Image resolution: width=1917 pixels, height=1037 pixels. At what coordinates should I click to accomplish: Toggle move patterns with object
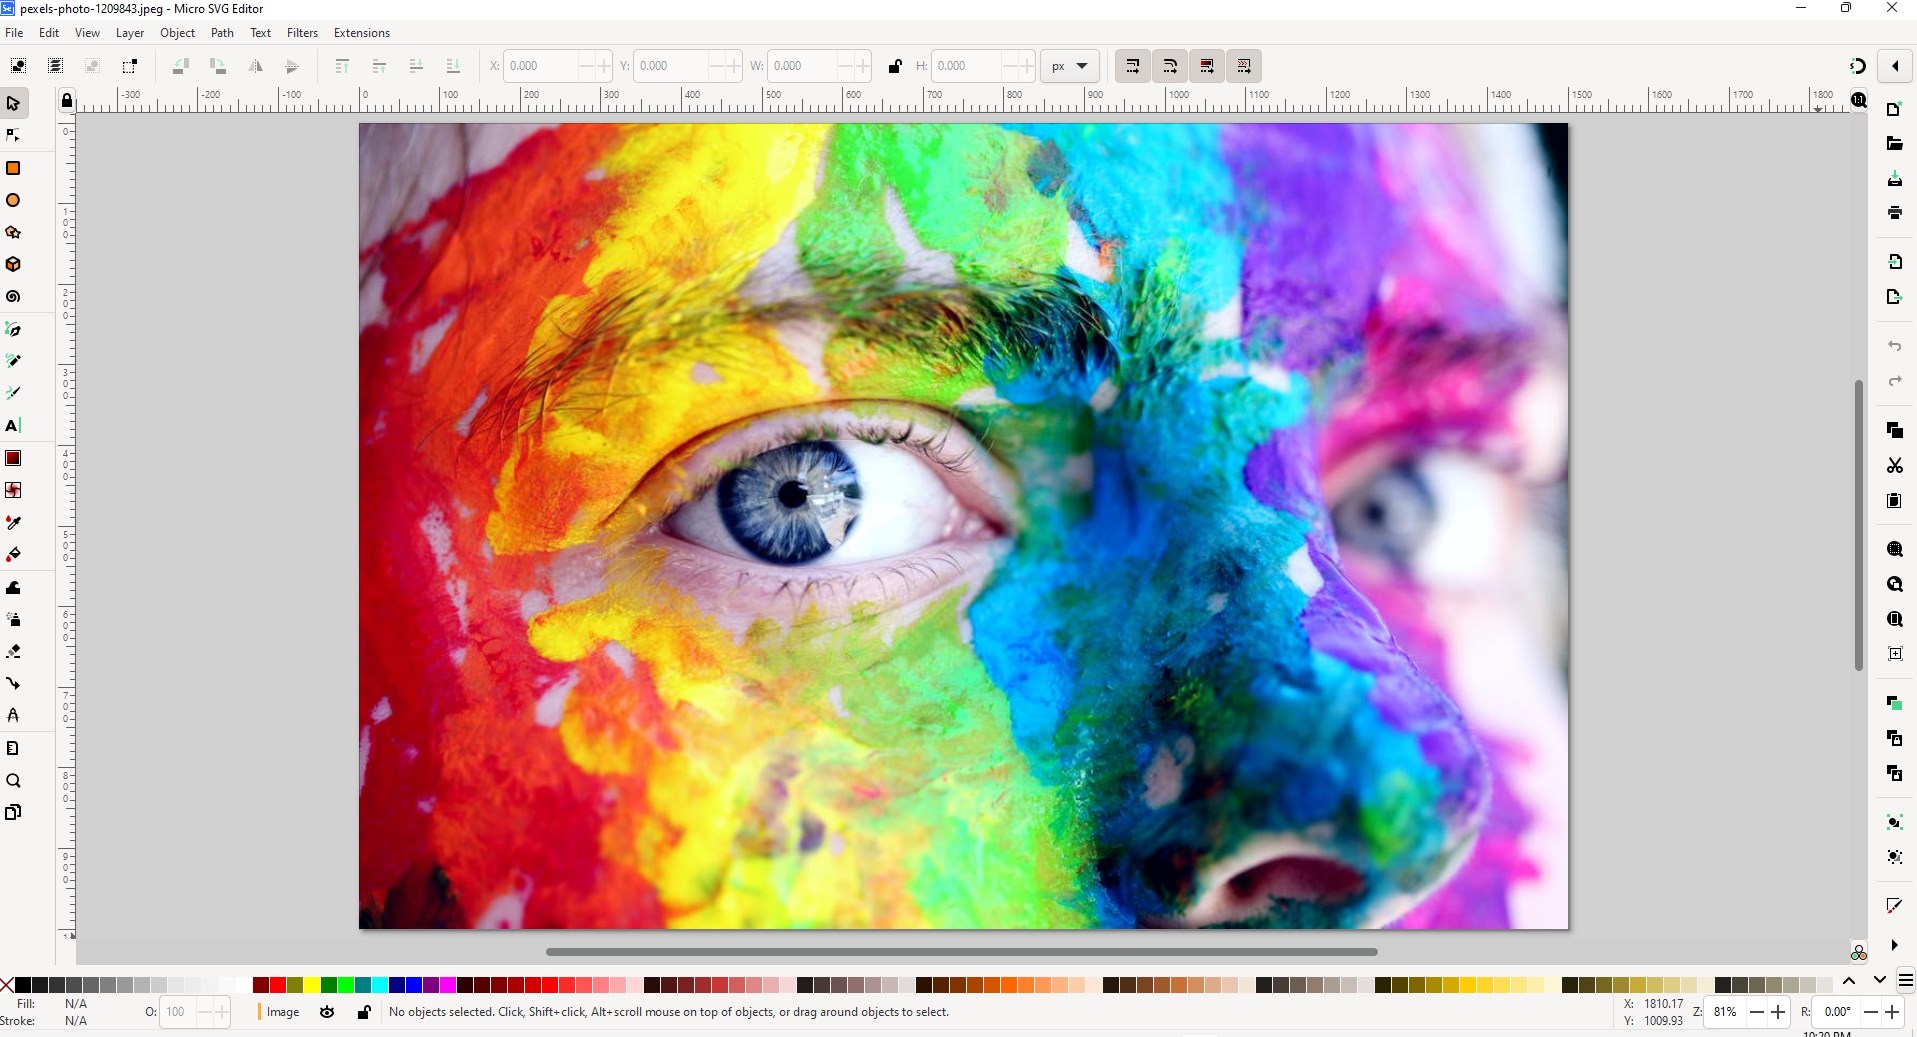point(1244,66)
